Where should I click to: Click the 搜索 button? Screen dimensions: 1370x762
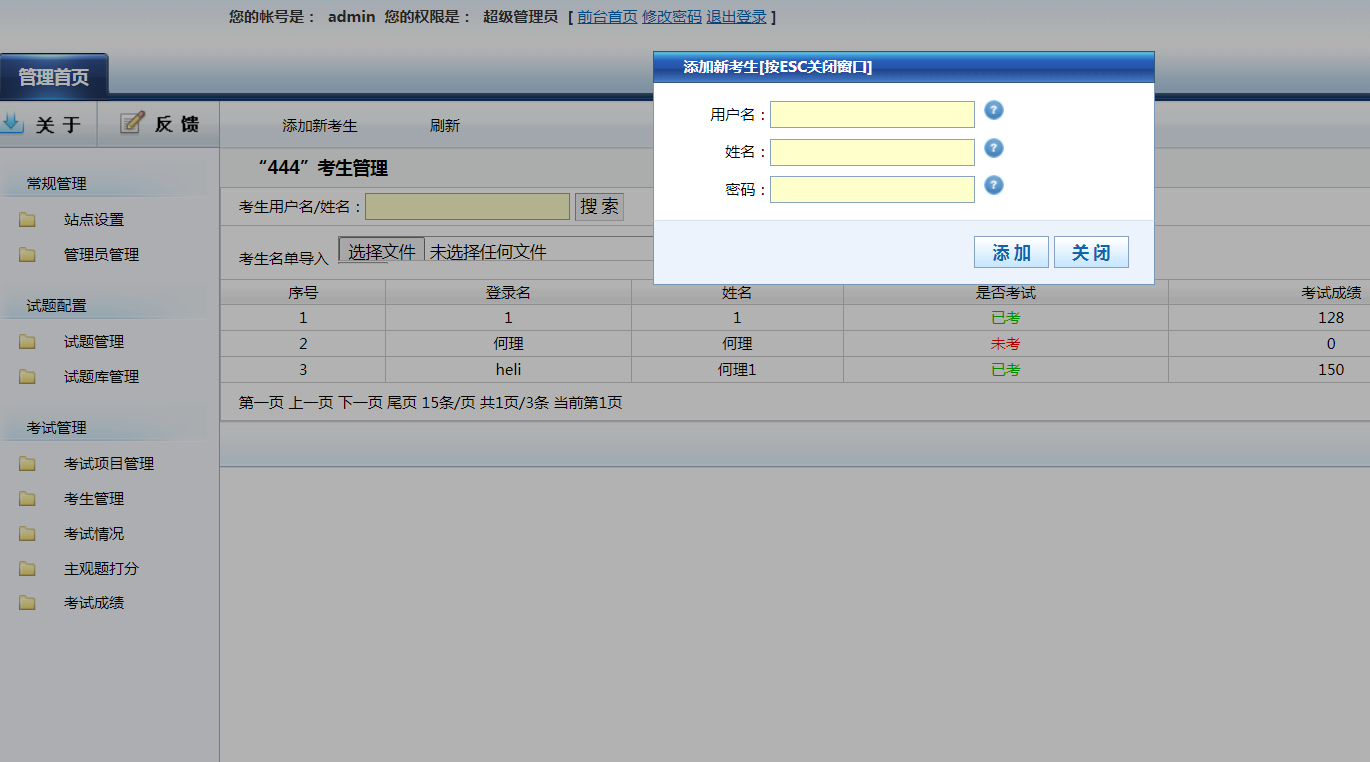pyautogui.click(x=599, y=207)
